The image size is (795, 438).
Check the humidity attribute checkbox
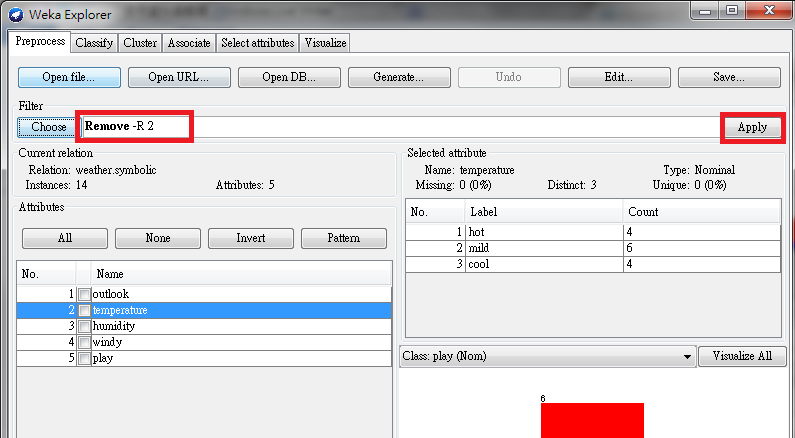pos(85,326)
